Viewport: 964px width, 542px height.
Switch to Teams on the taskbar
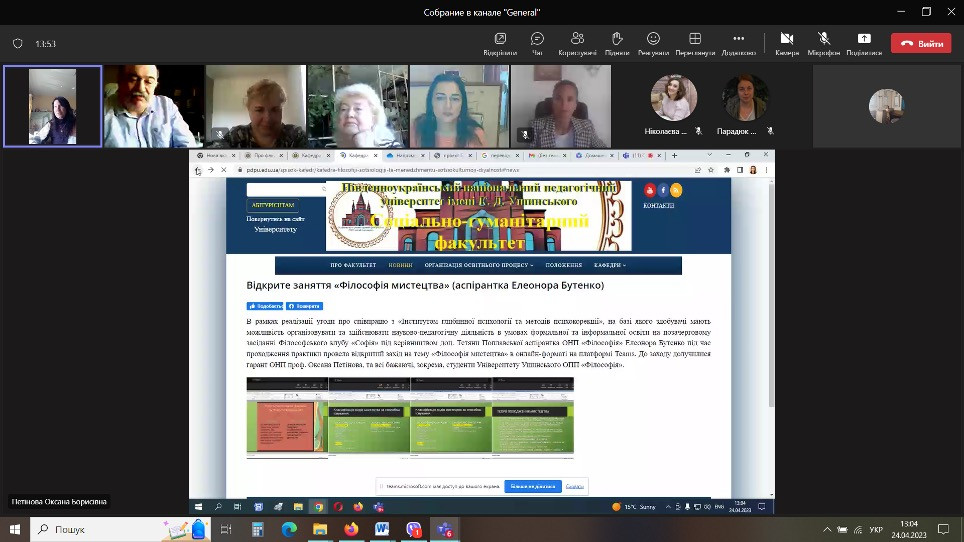pyautogui.click(x=444, y=529)
